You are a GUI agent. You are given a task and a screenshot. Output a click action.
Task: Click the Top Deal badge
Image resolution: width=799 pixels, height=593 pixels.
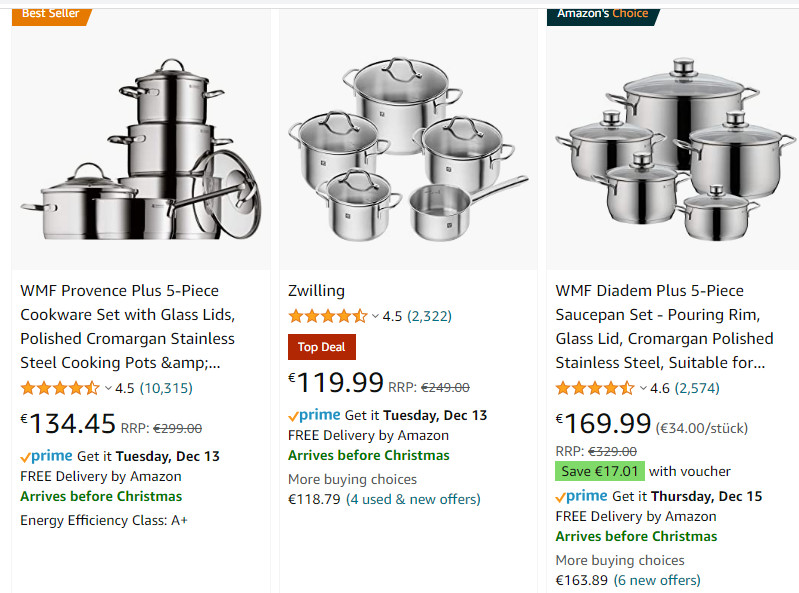(321, 347)
